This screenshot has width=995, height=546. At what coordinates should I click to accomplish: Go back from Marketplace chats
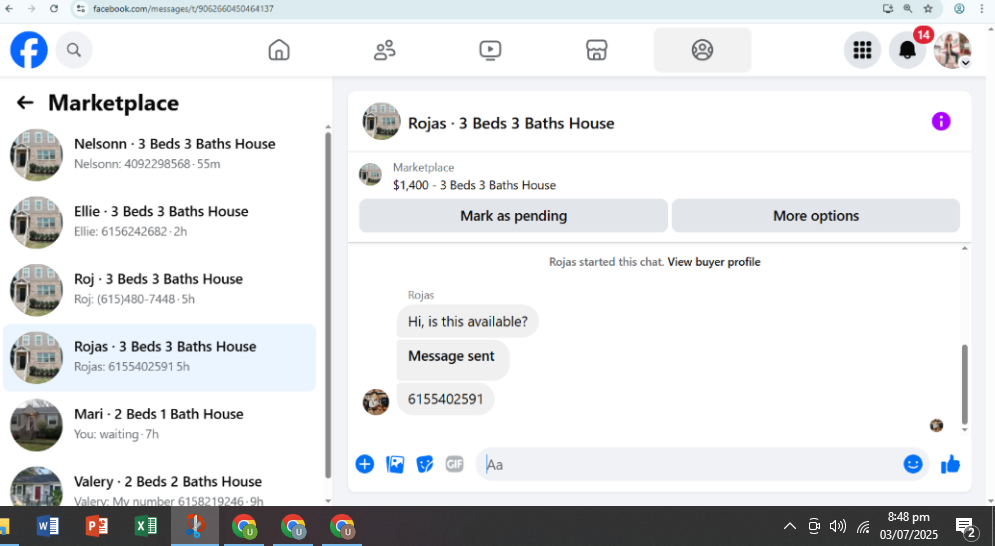point(25,103)
